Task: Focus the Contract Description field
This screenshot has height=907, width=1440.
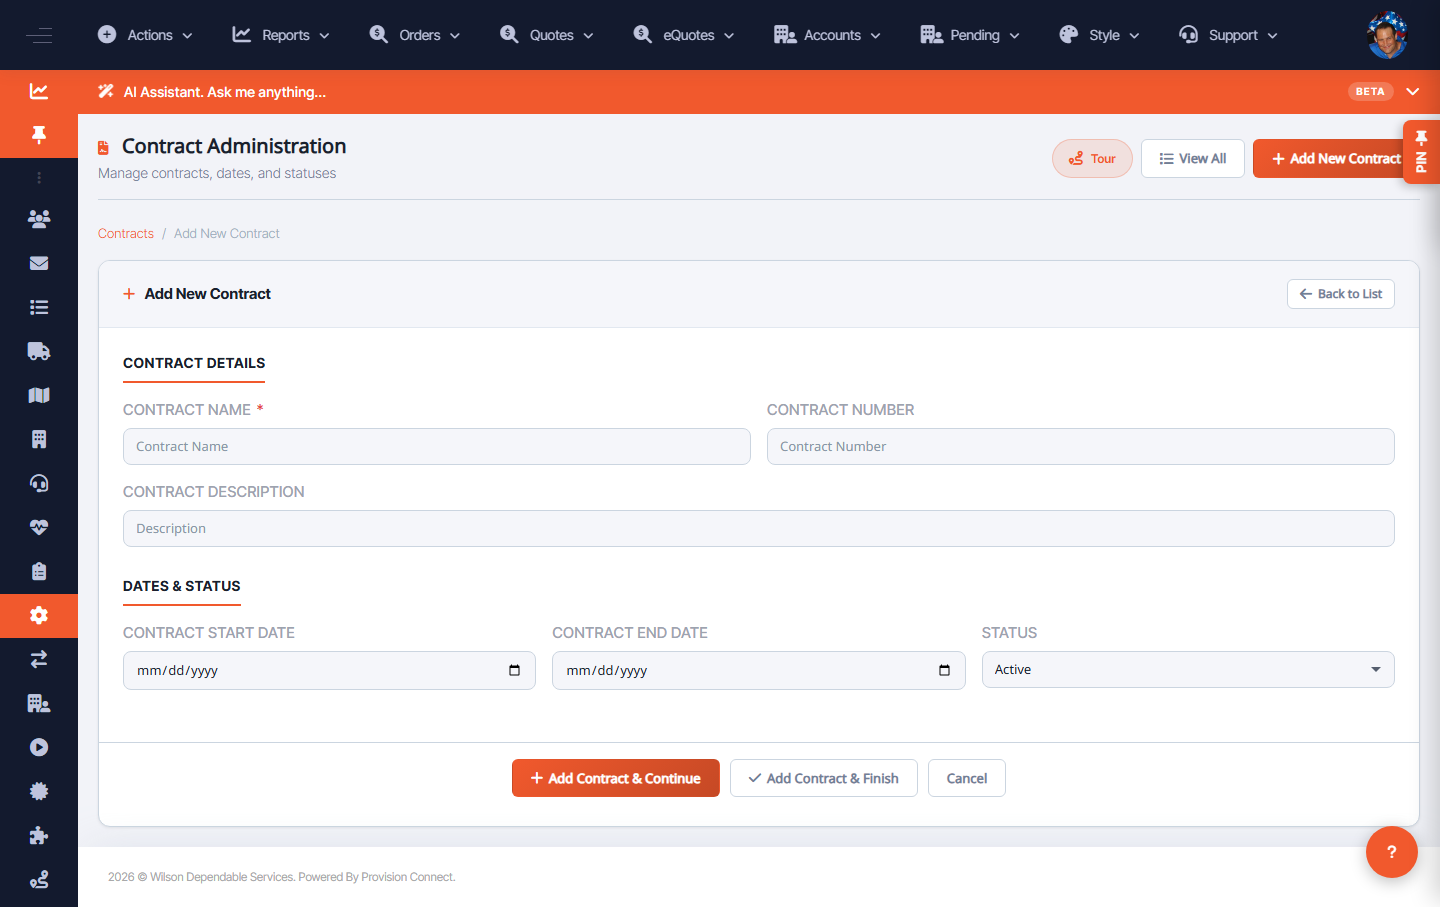Action: click(759, 529)
